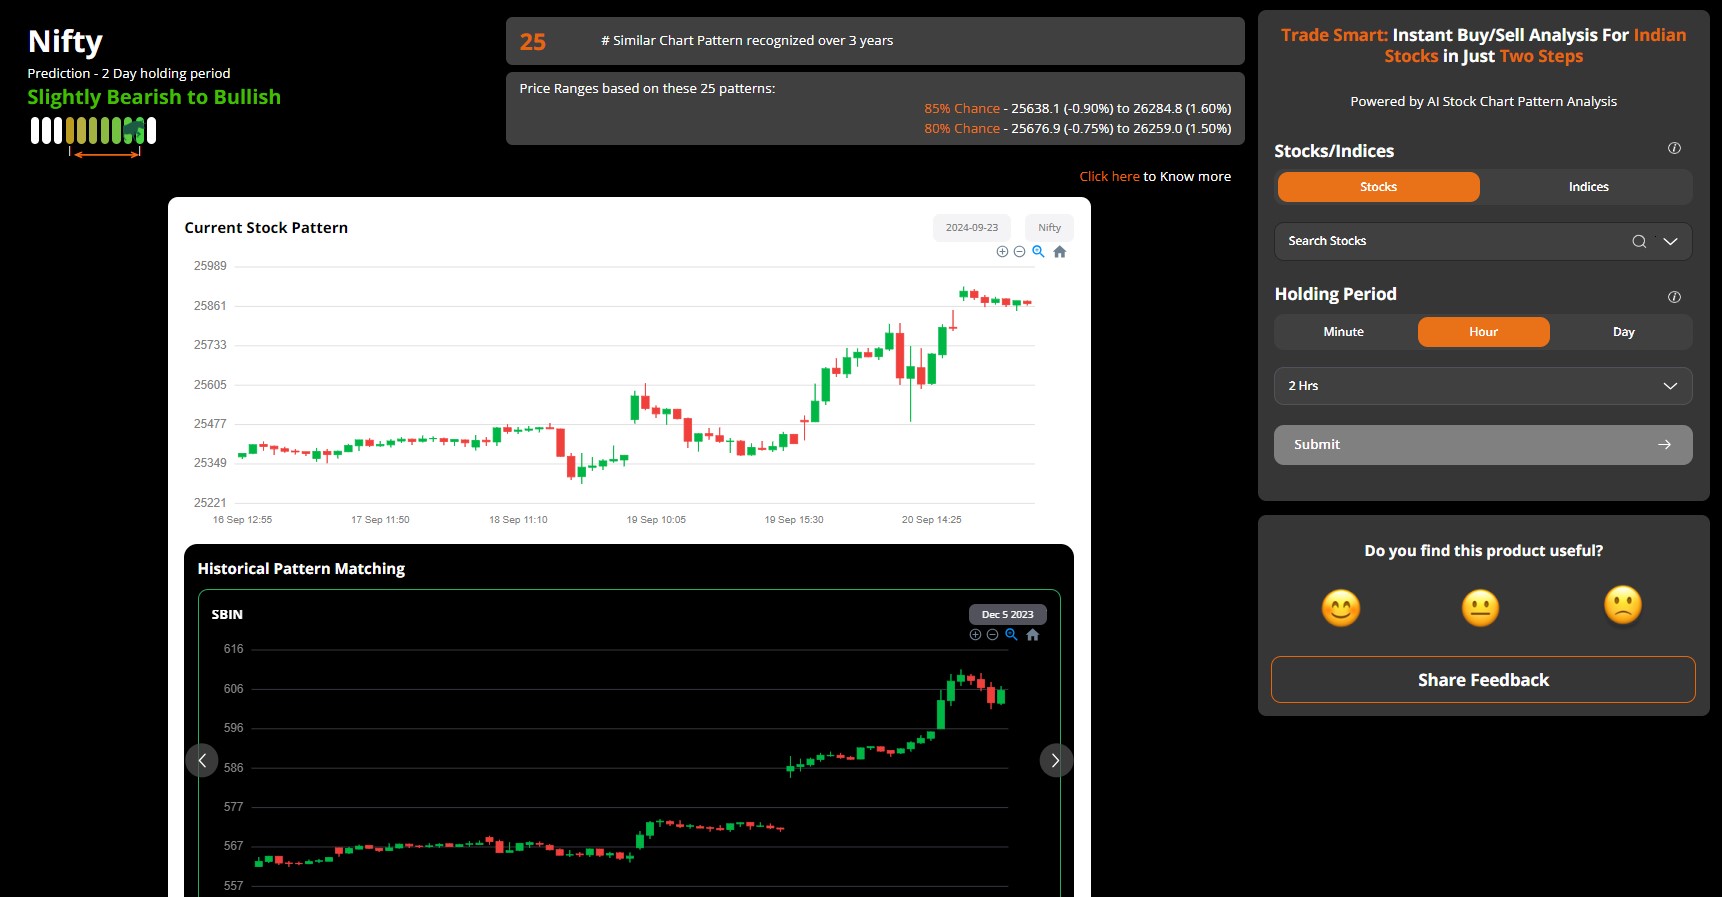Zoom in on Current Stock Pattern chart
1722x897 pixels.
click(1002, 252)
